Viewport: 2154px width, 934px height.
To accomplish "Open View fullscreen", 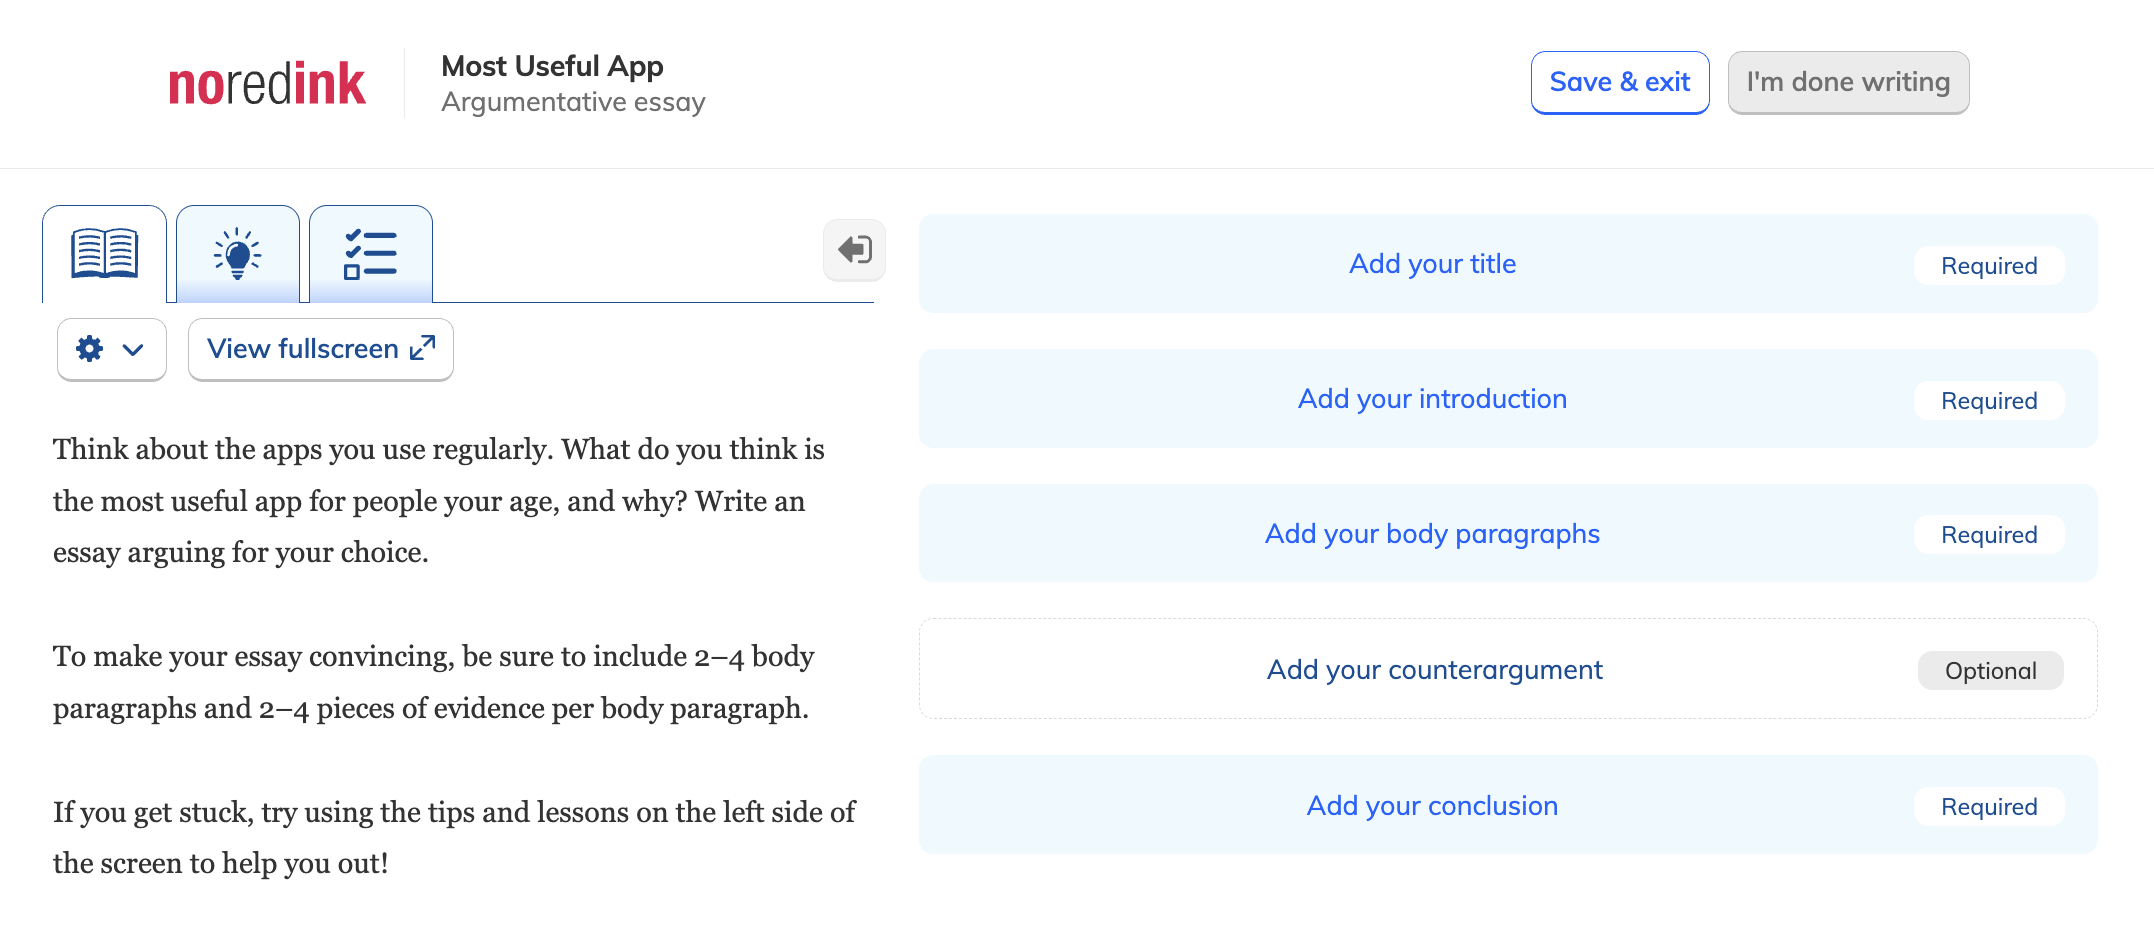I will [320, 349].
